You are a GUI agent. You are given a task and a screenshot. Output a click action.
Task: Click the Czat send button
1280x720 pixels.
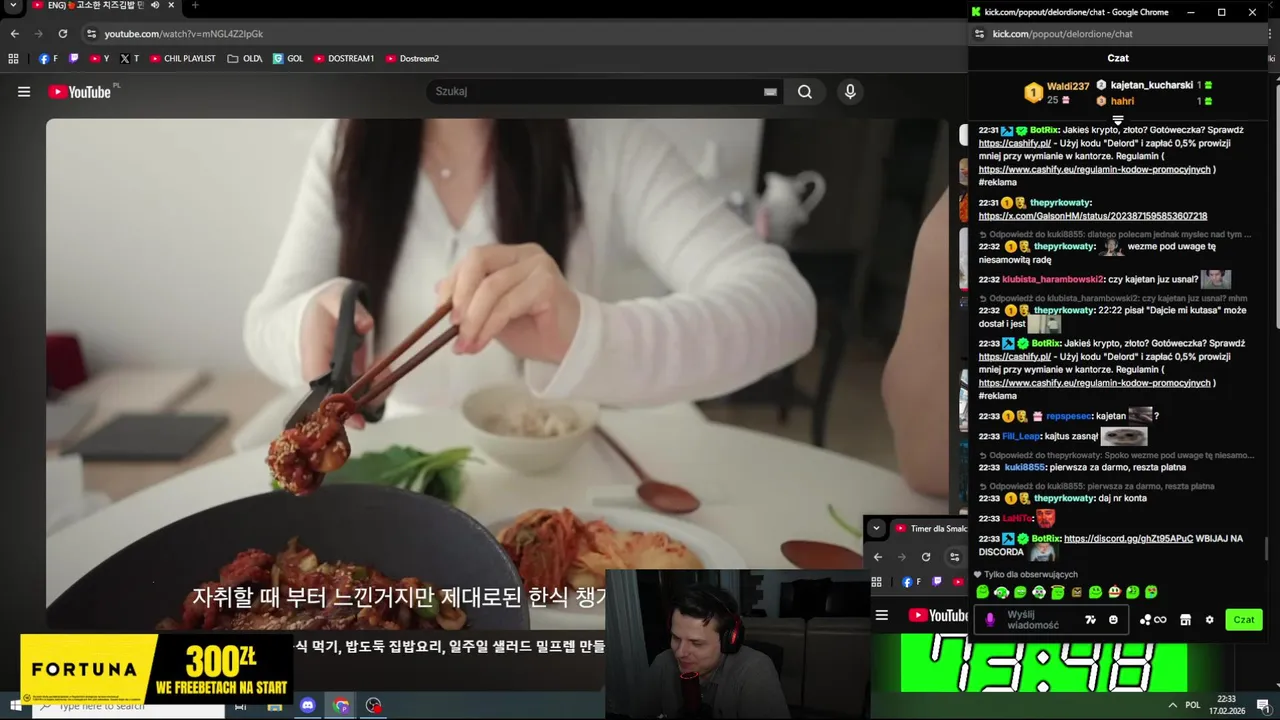1244,620
